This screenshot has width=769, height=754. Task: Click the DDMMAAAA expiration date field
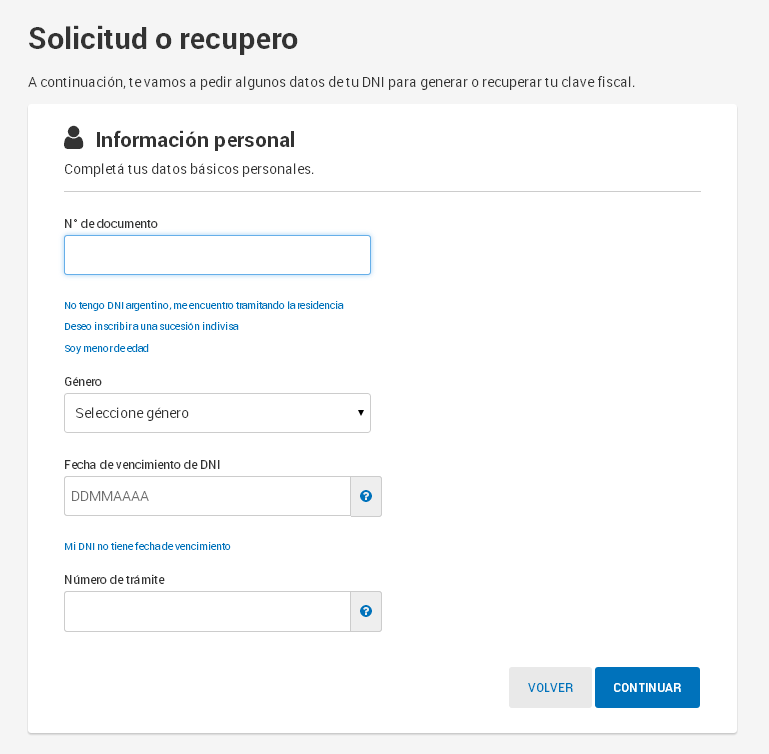207,496
